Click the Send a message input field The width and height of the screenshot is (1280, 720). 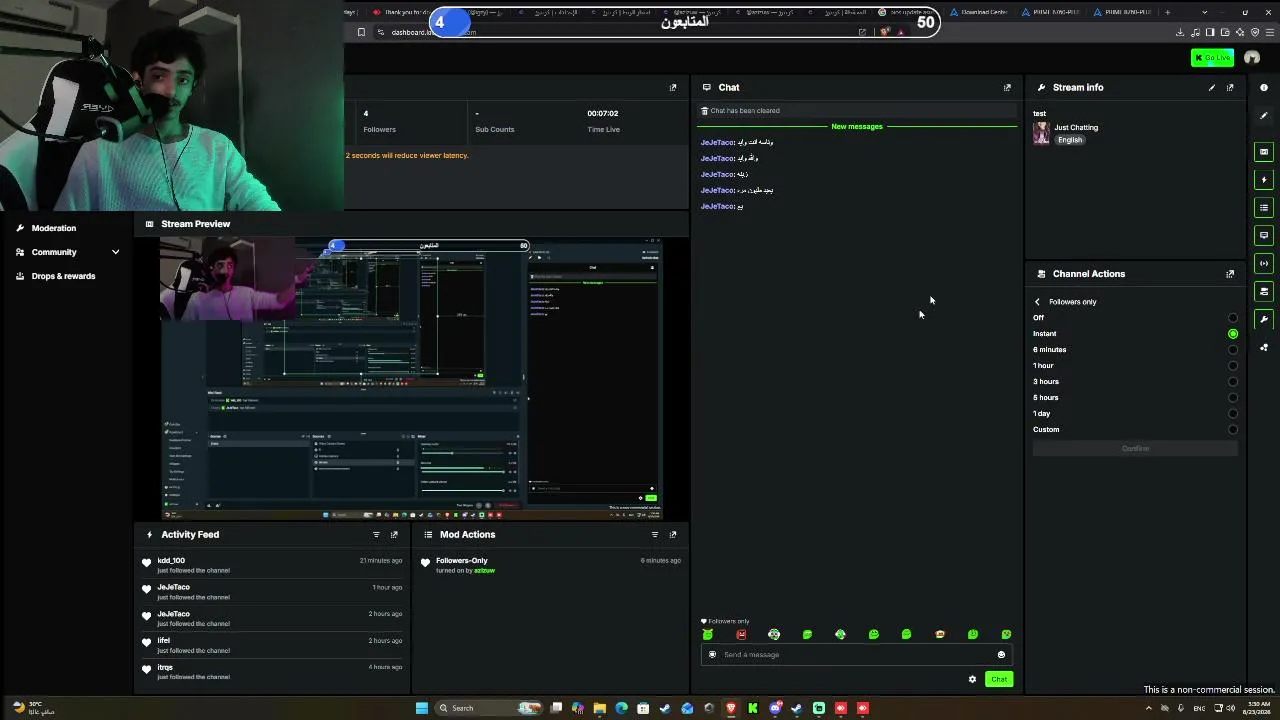(856, 655)
